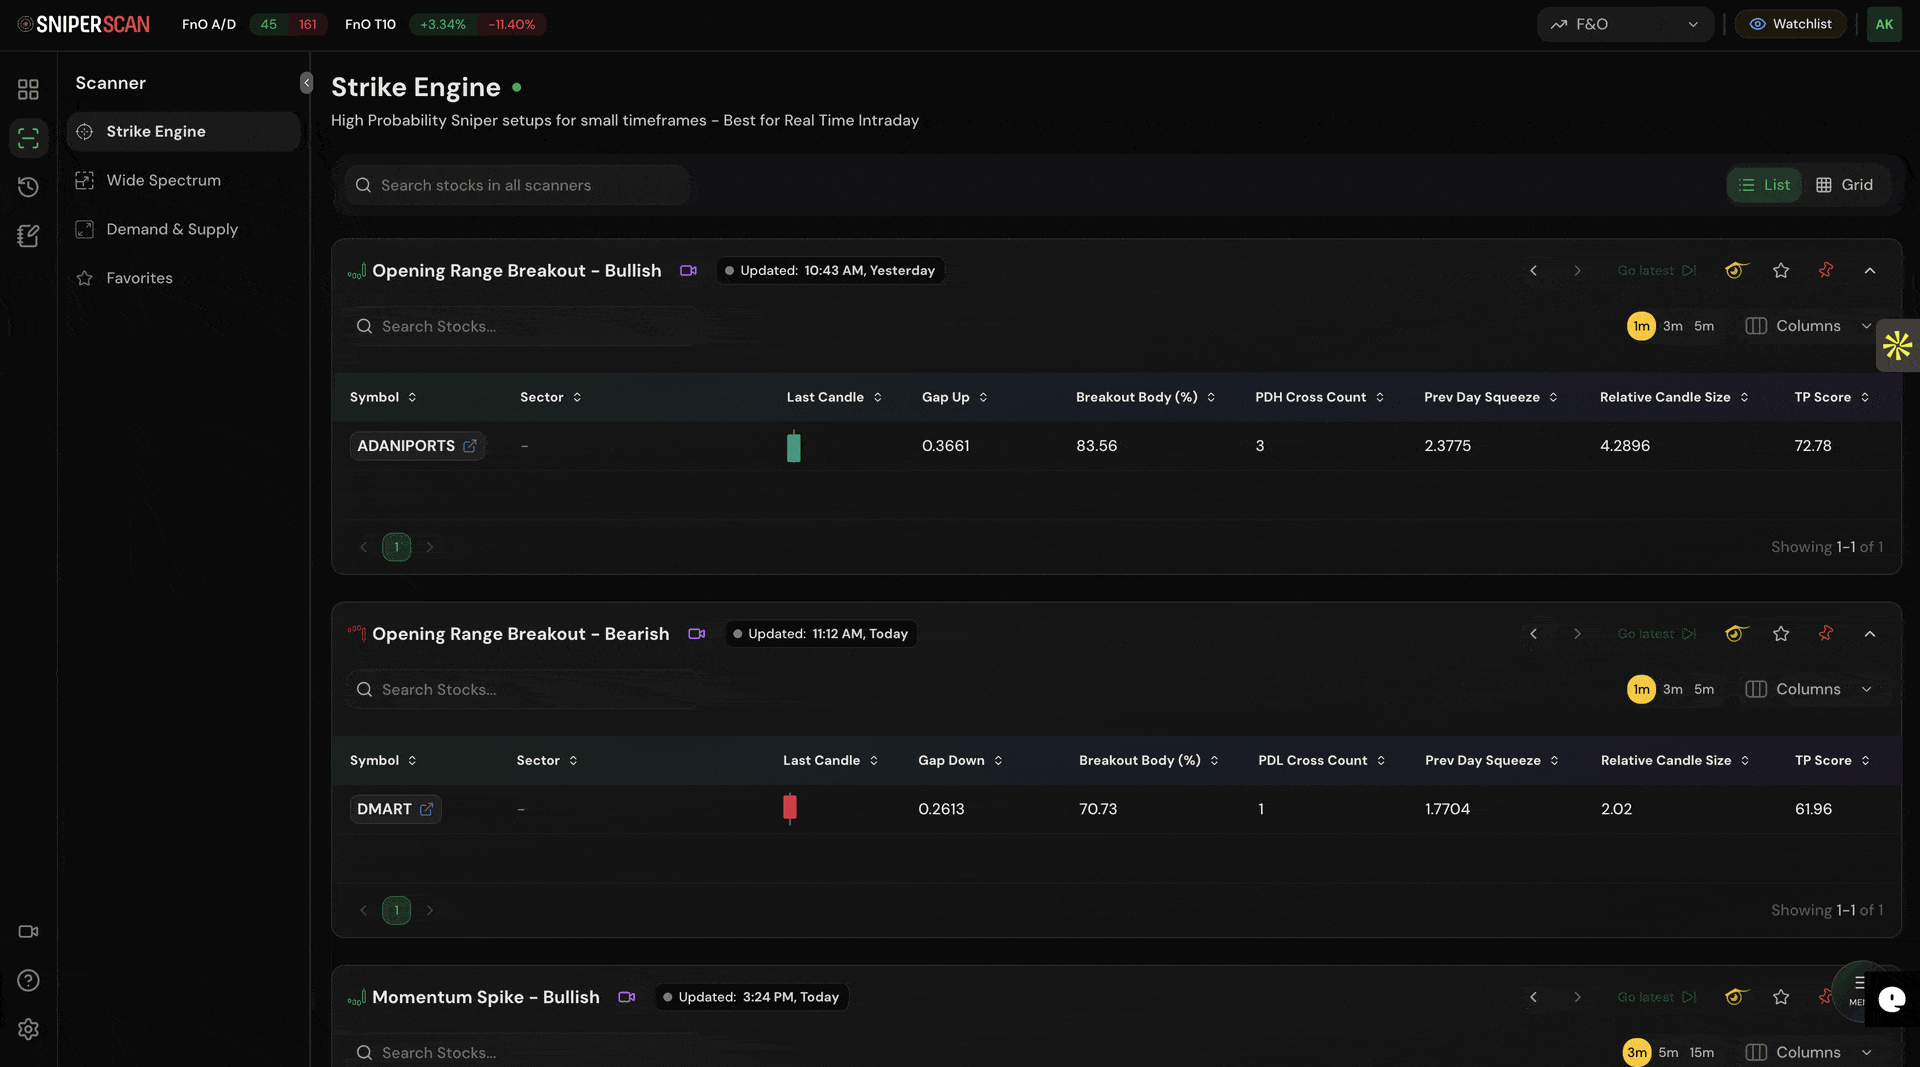Go to previous update in Momentum Spike scanner
The image size is (1920, 1067).
pyautogui.click(x=1533, y=997)
